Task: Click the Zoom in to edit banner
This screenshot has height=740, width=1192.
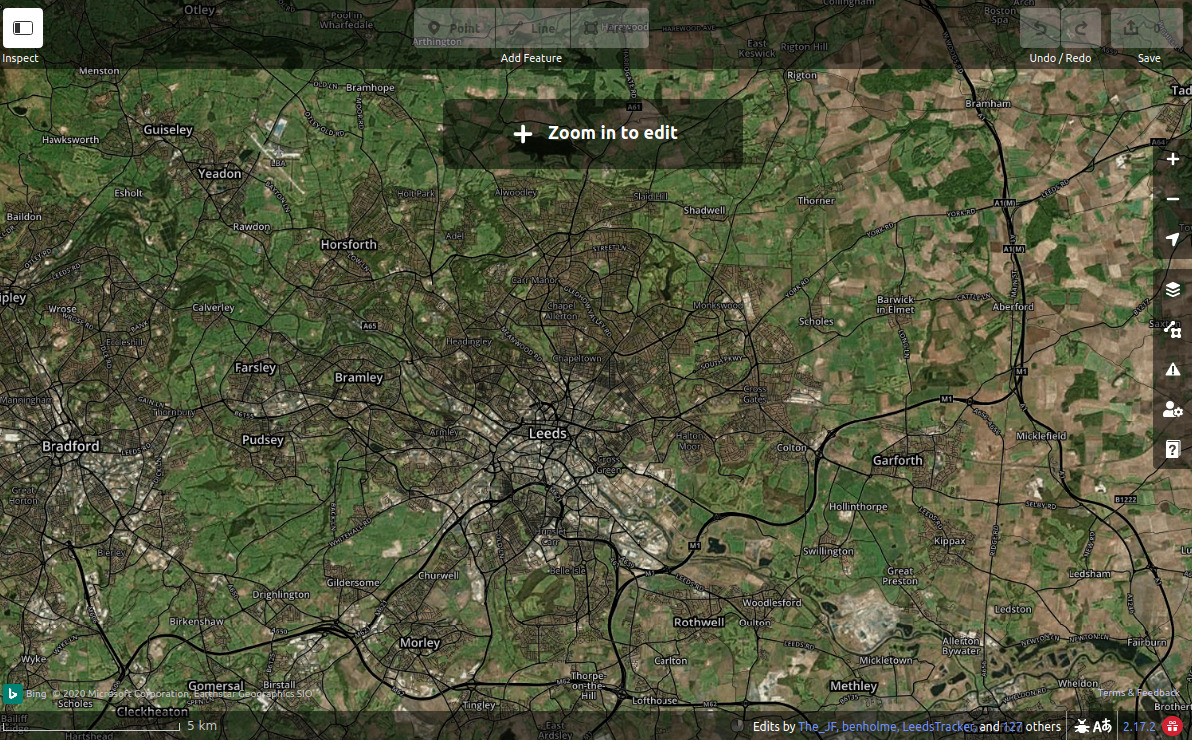Action: coord(593,133)
